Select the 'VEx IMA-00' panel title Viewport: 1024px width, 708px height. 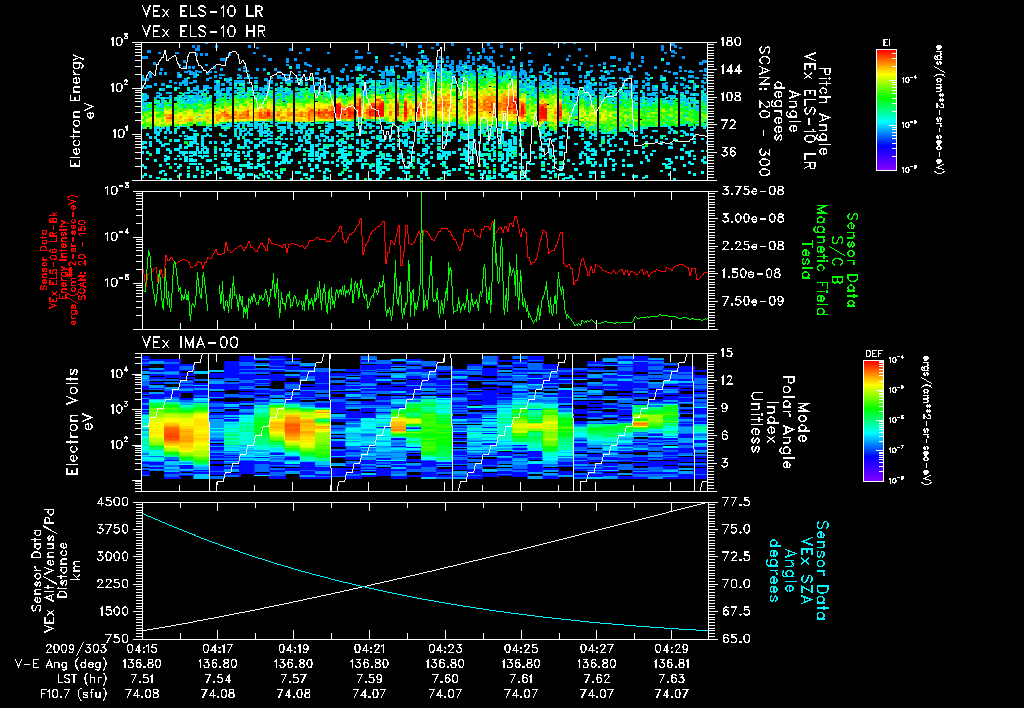[x=190, y=343]
